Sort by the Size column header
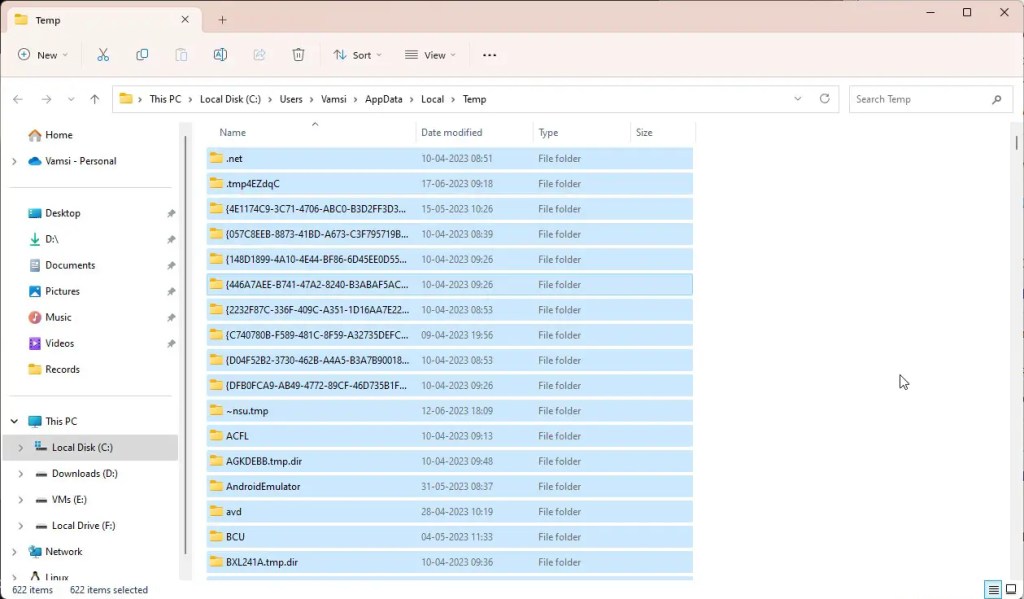Screen dimensions: 1024x599 click(x=662, y=133)
